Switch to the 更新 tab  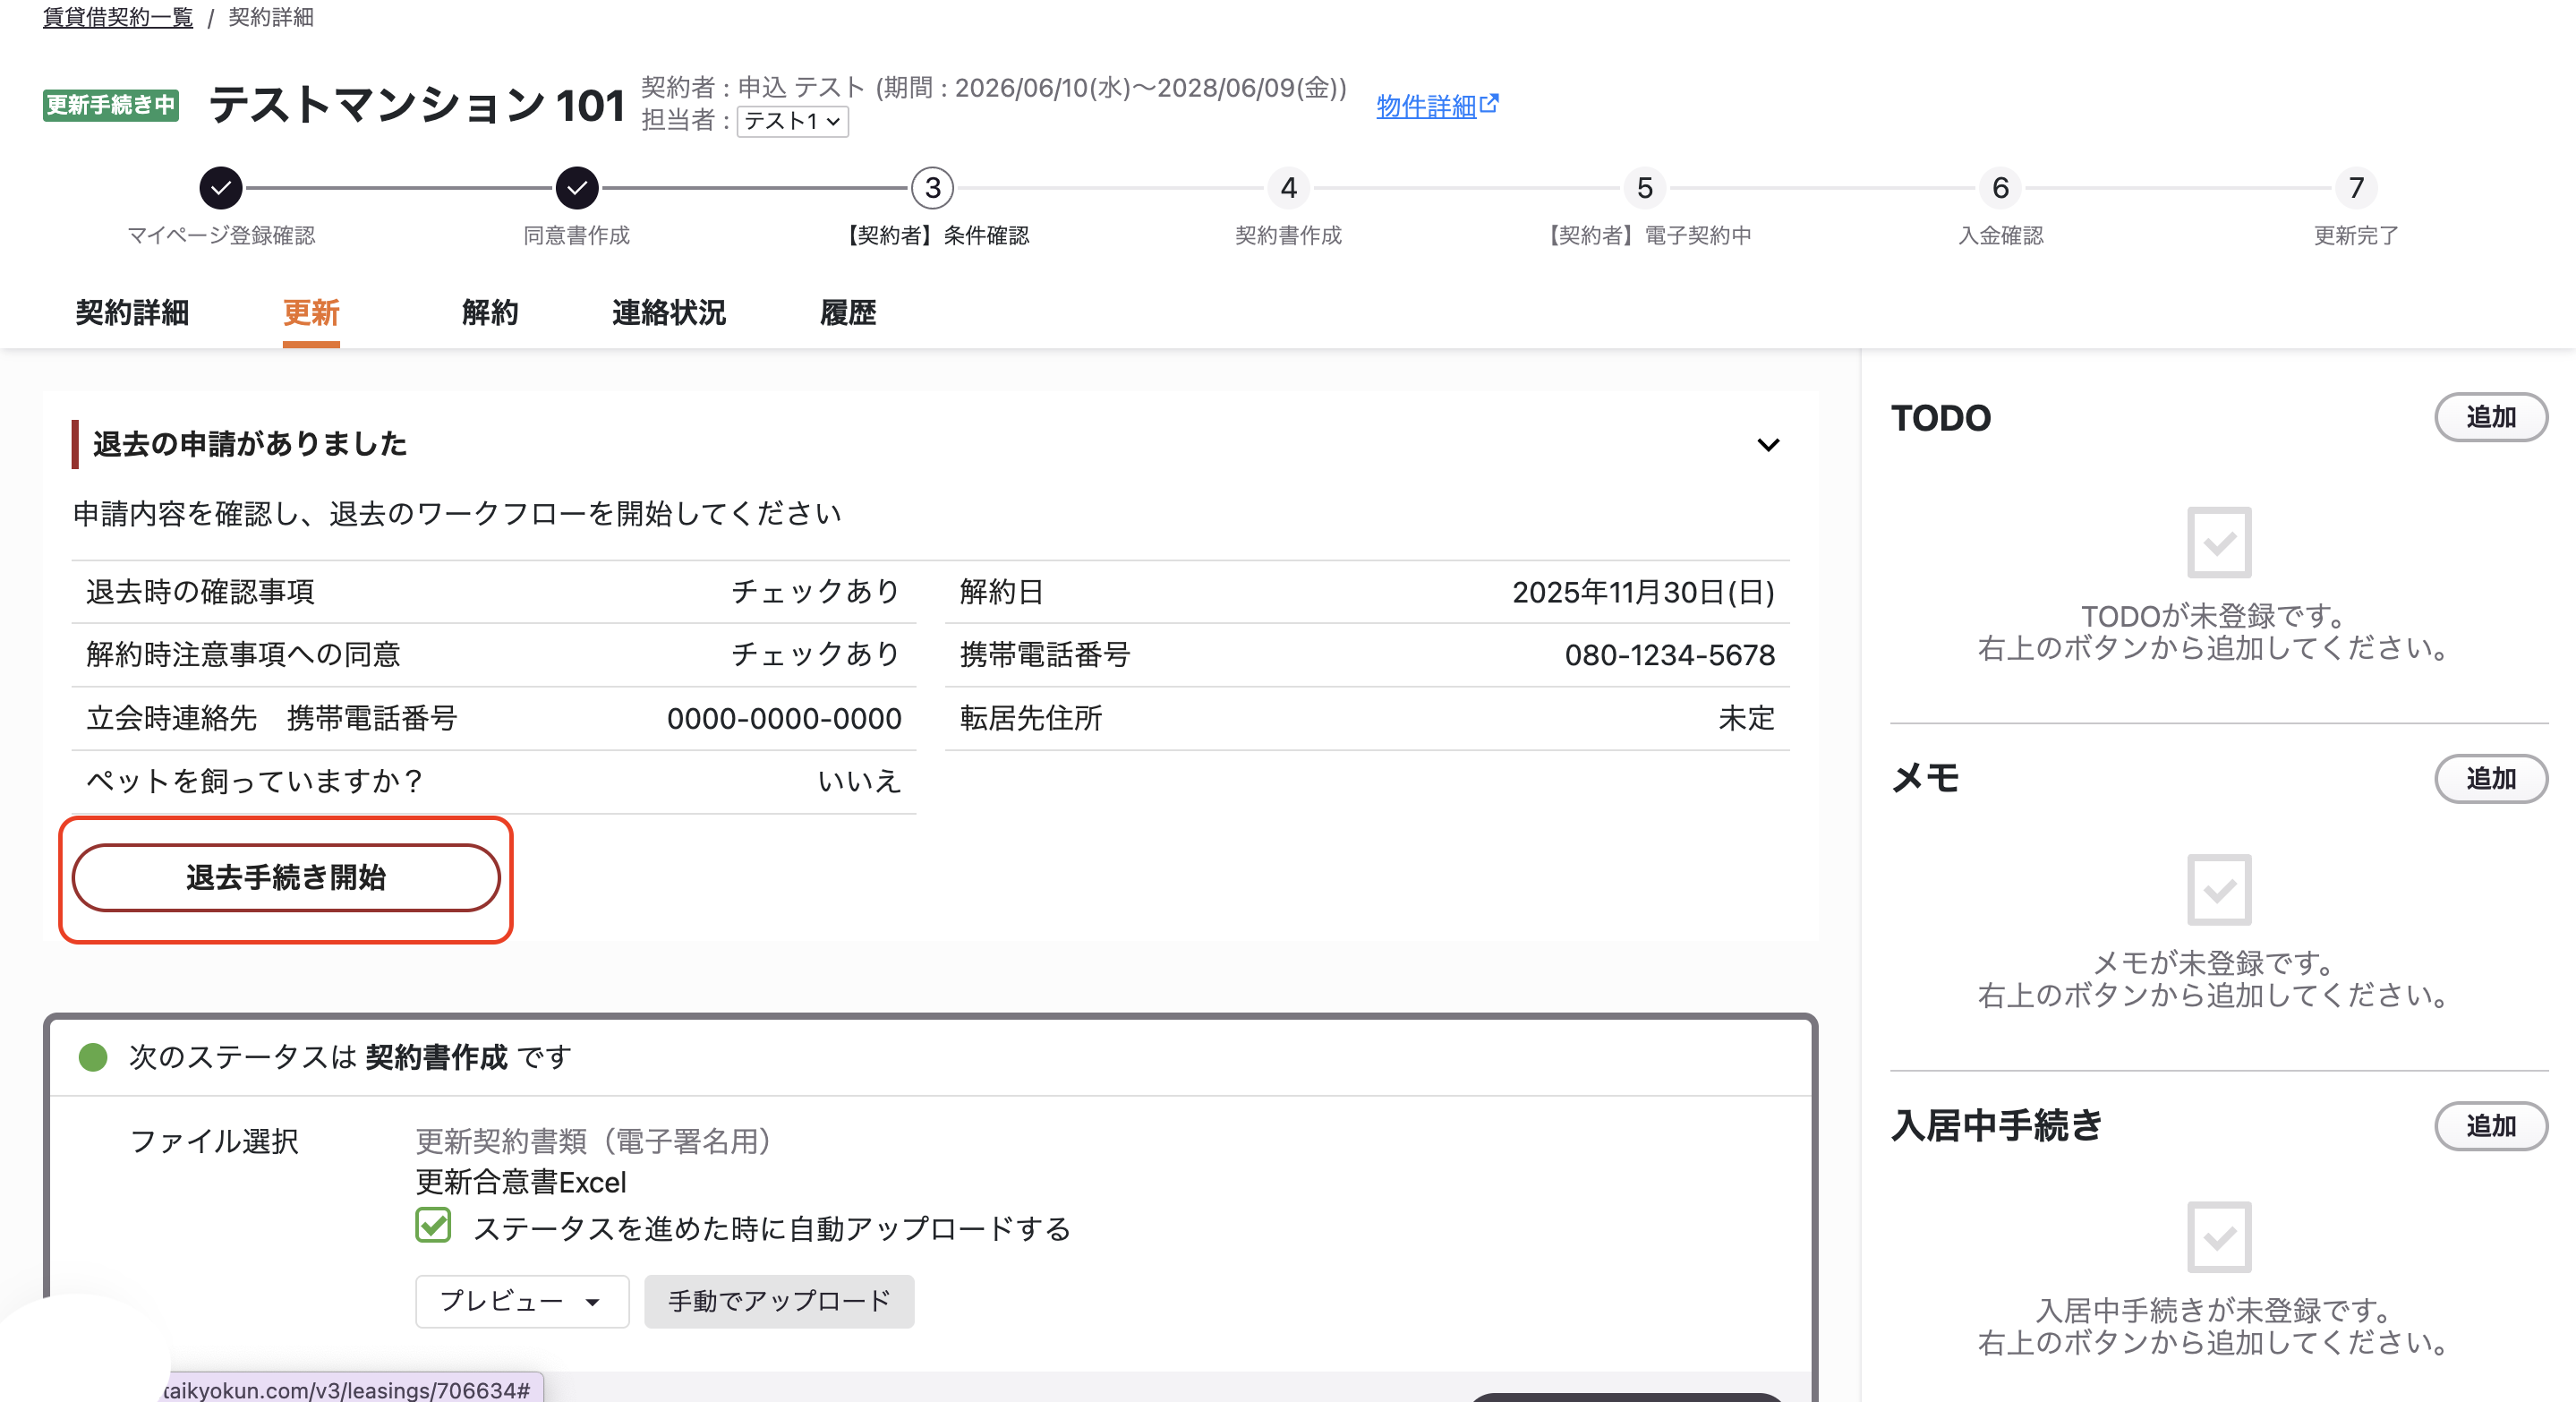pos(311,313)
